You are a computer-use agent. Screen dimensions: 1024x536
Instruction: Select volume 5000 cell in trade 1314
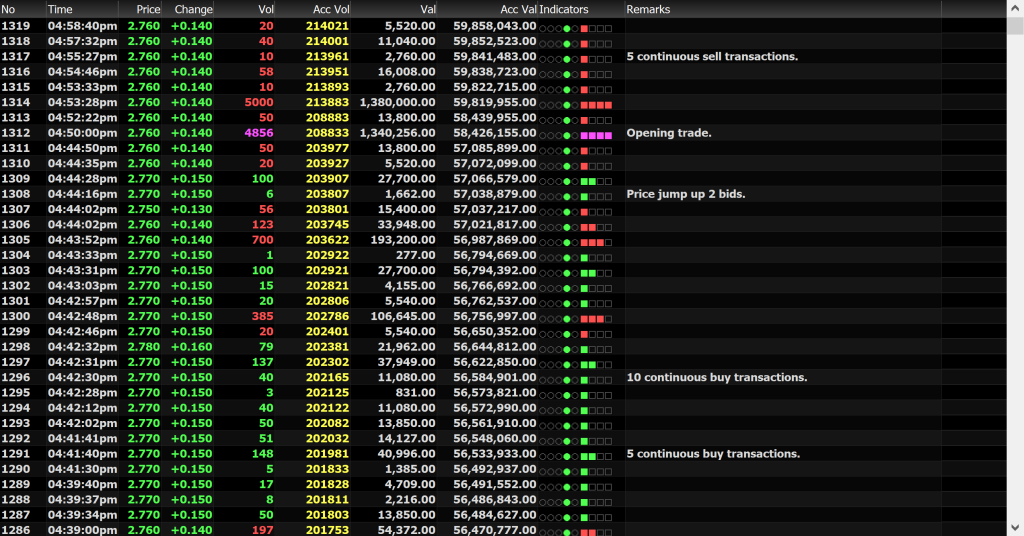tap(258, 103)
